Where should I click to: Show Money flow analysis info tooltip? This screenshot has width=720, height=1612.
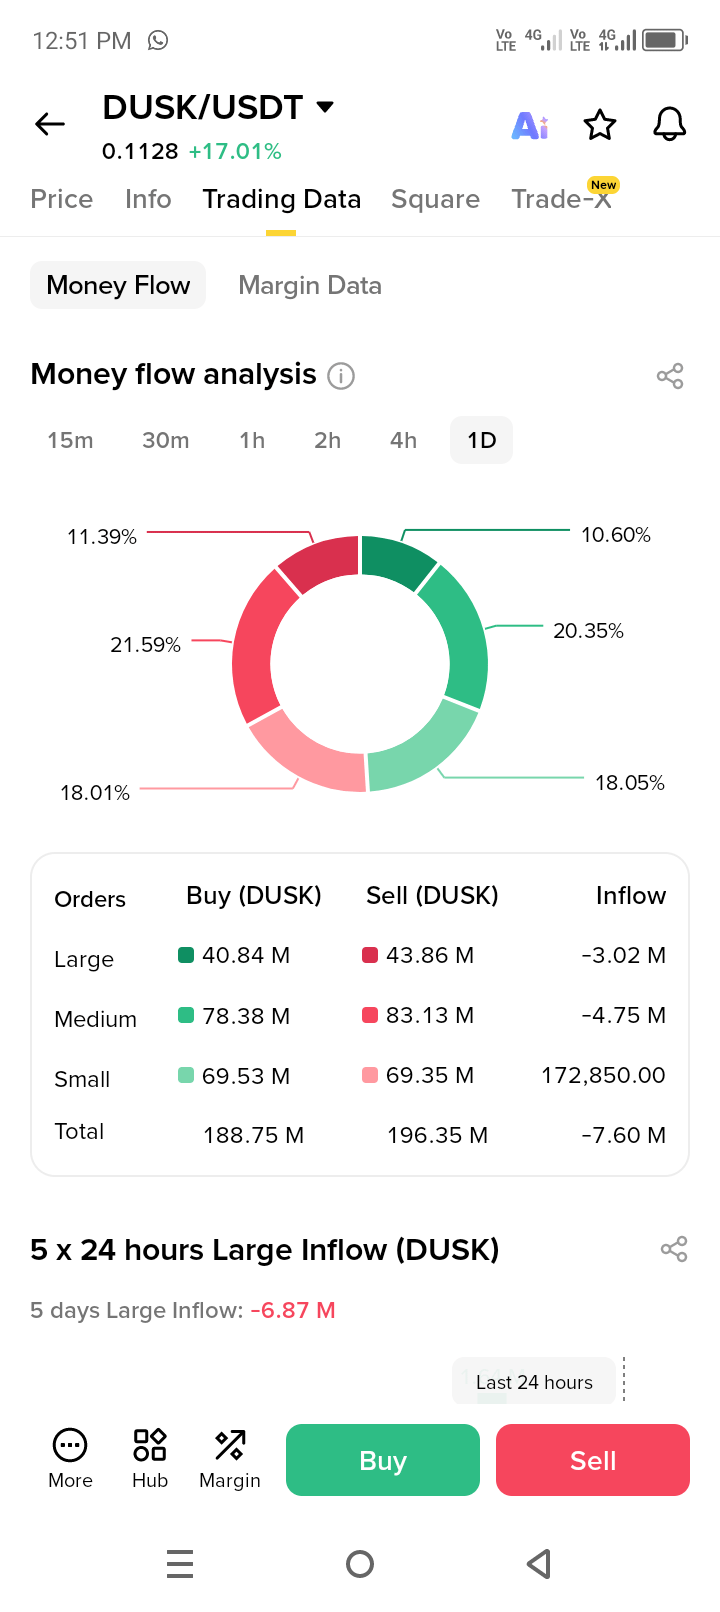[x=341, y=376]
